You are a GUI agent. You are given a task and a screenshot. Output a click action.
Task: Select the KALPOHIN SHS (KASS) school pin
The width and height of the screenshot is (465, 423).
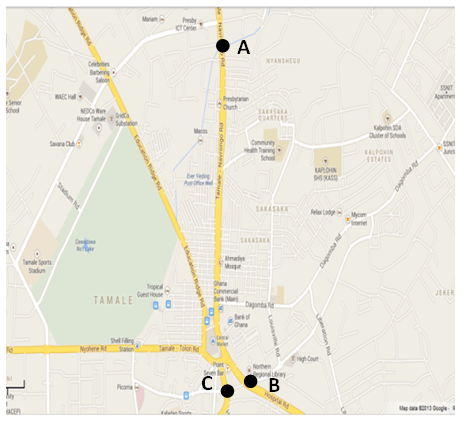coord(325,162)
